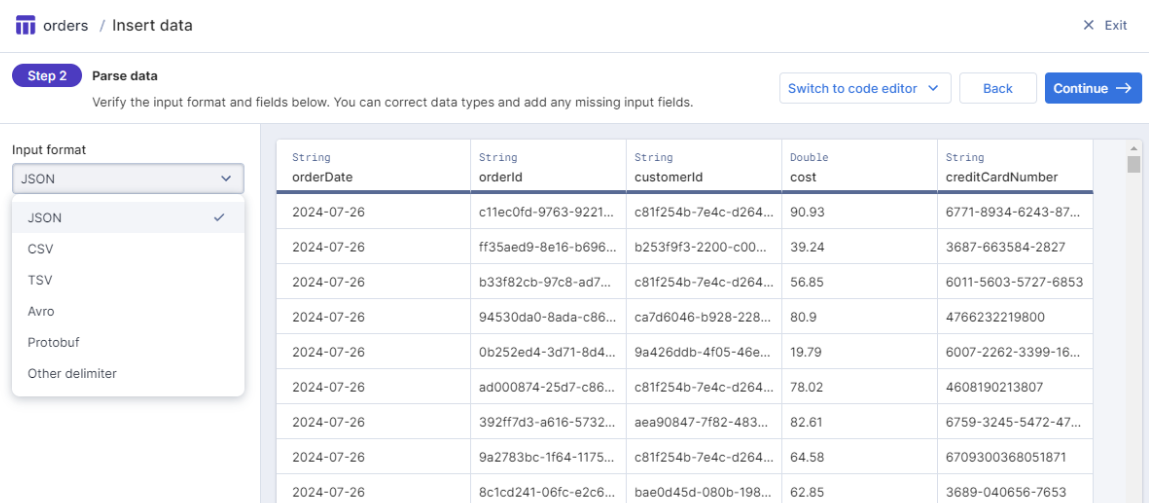Select Avro as input format
Image resolution: width=1149 pixels, height=503 pixels.
pos(128,311)
